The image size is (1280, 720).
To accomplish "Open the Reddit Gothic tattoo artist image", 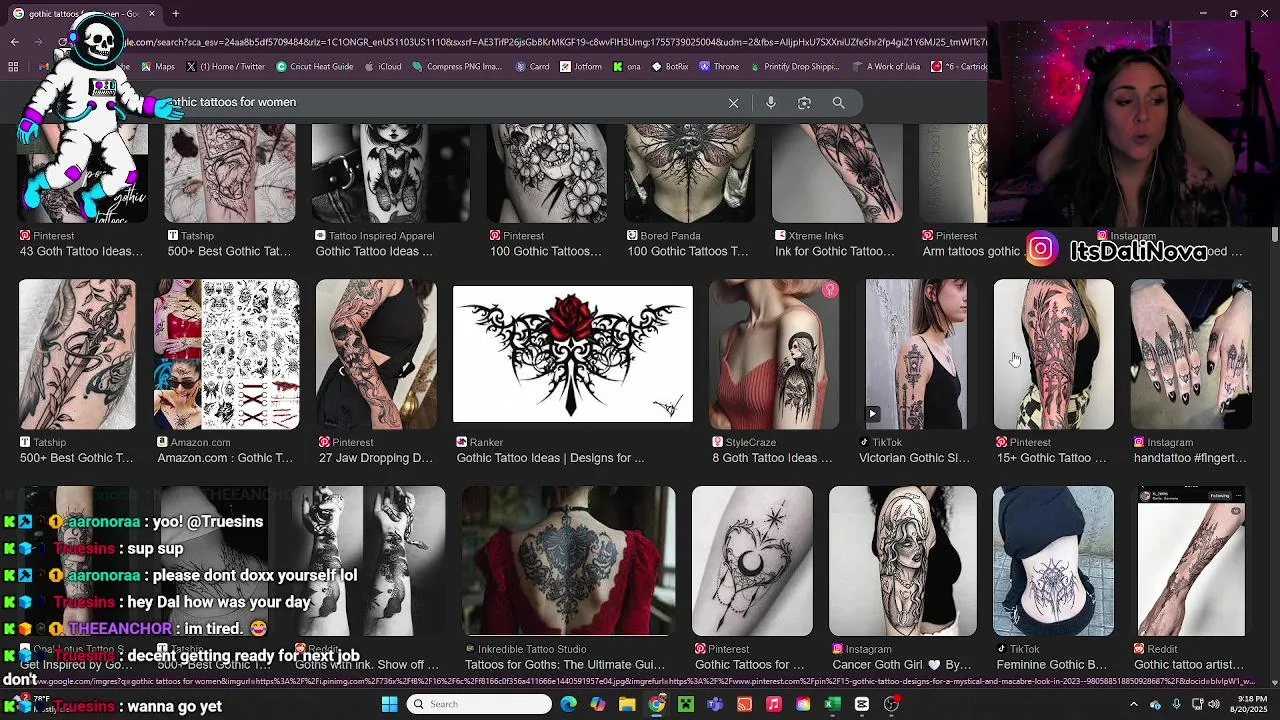I will point(1190,560).
